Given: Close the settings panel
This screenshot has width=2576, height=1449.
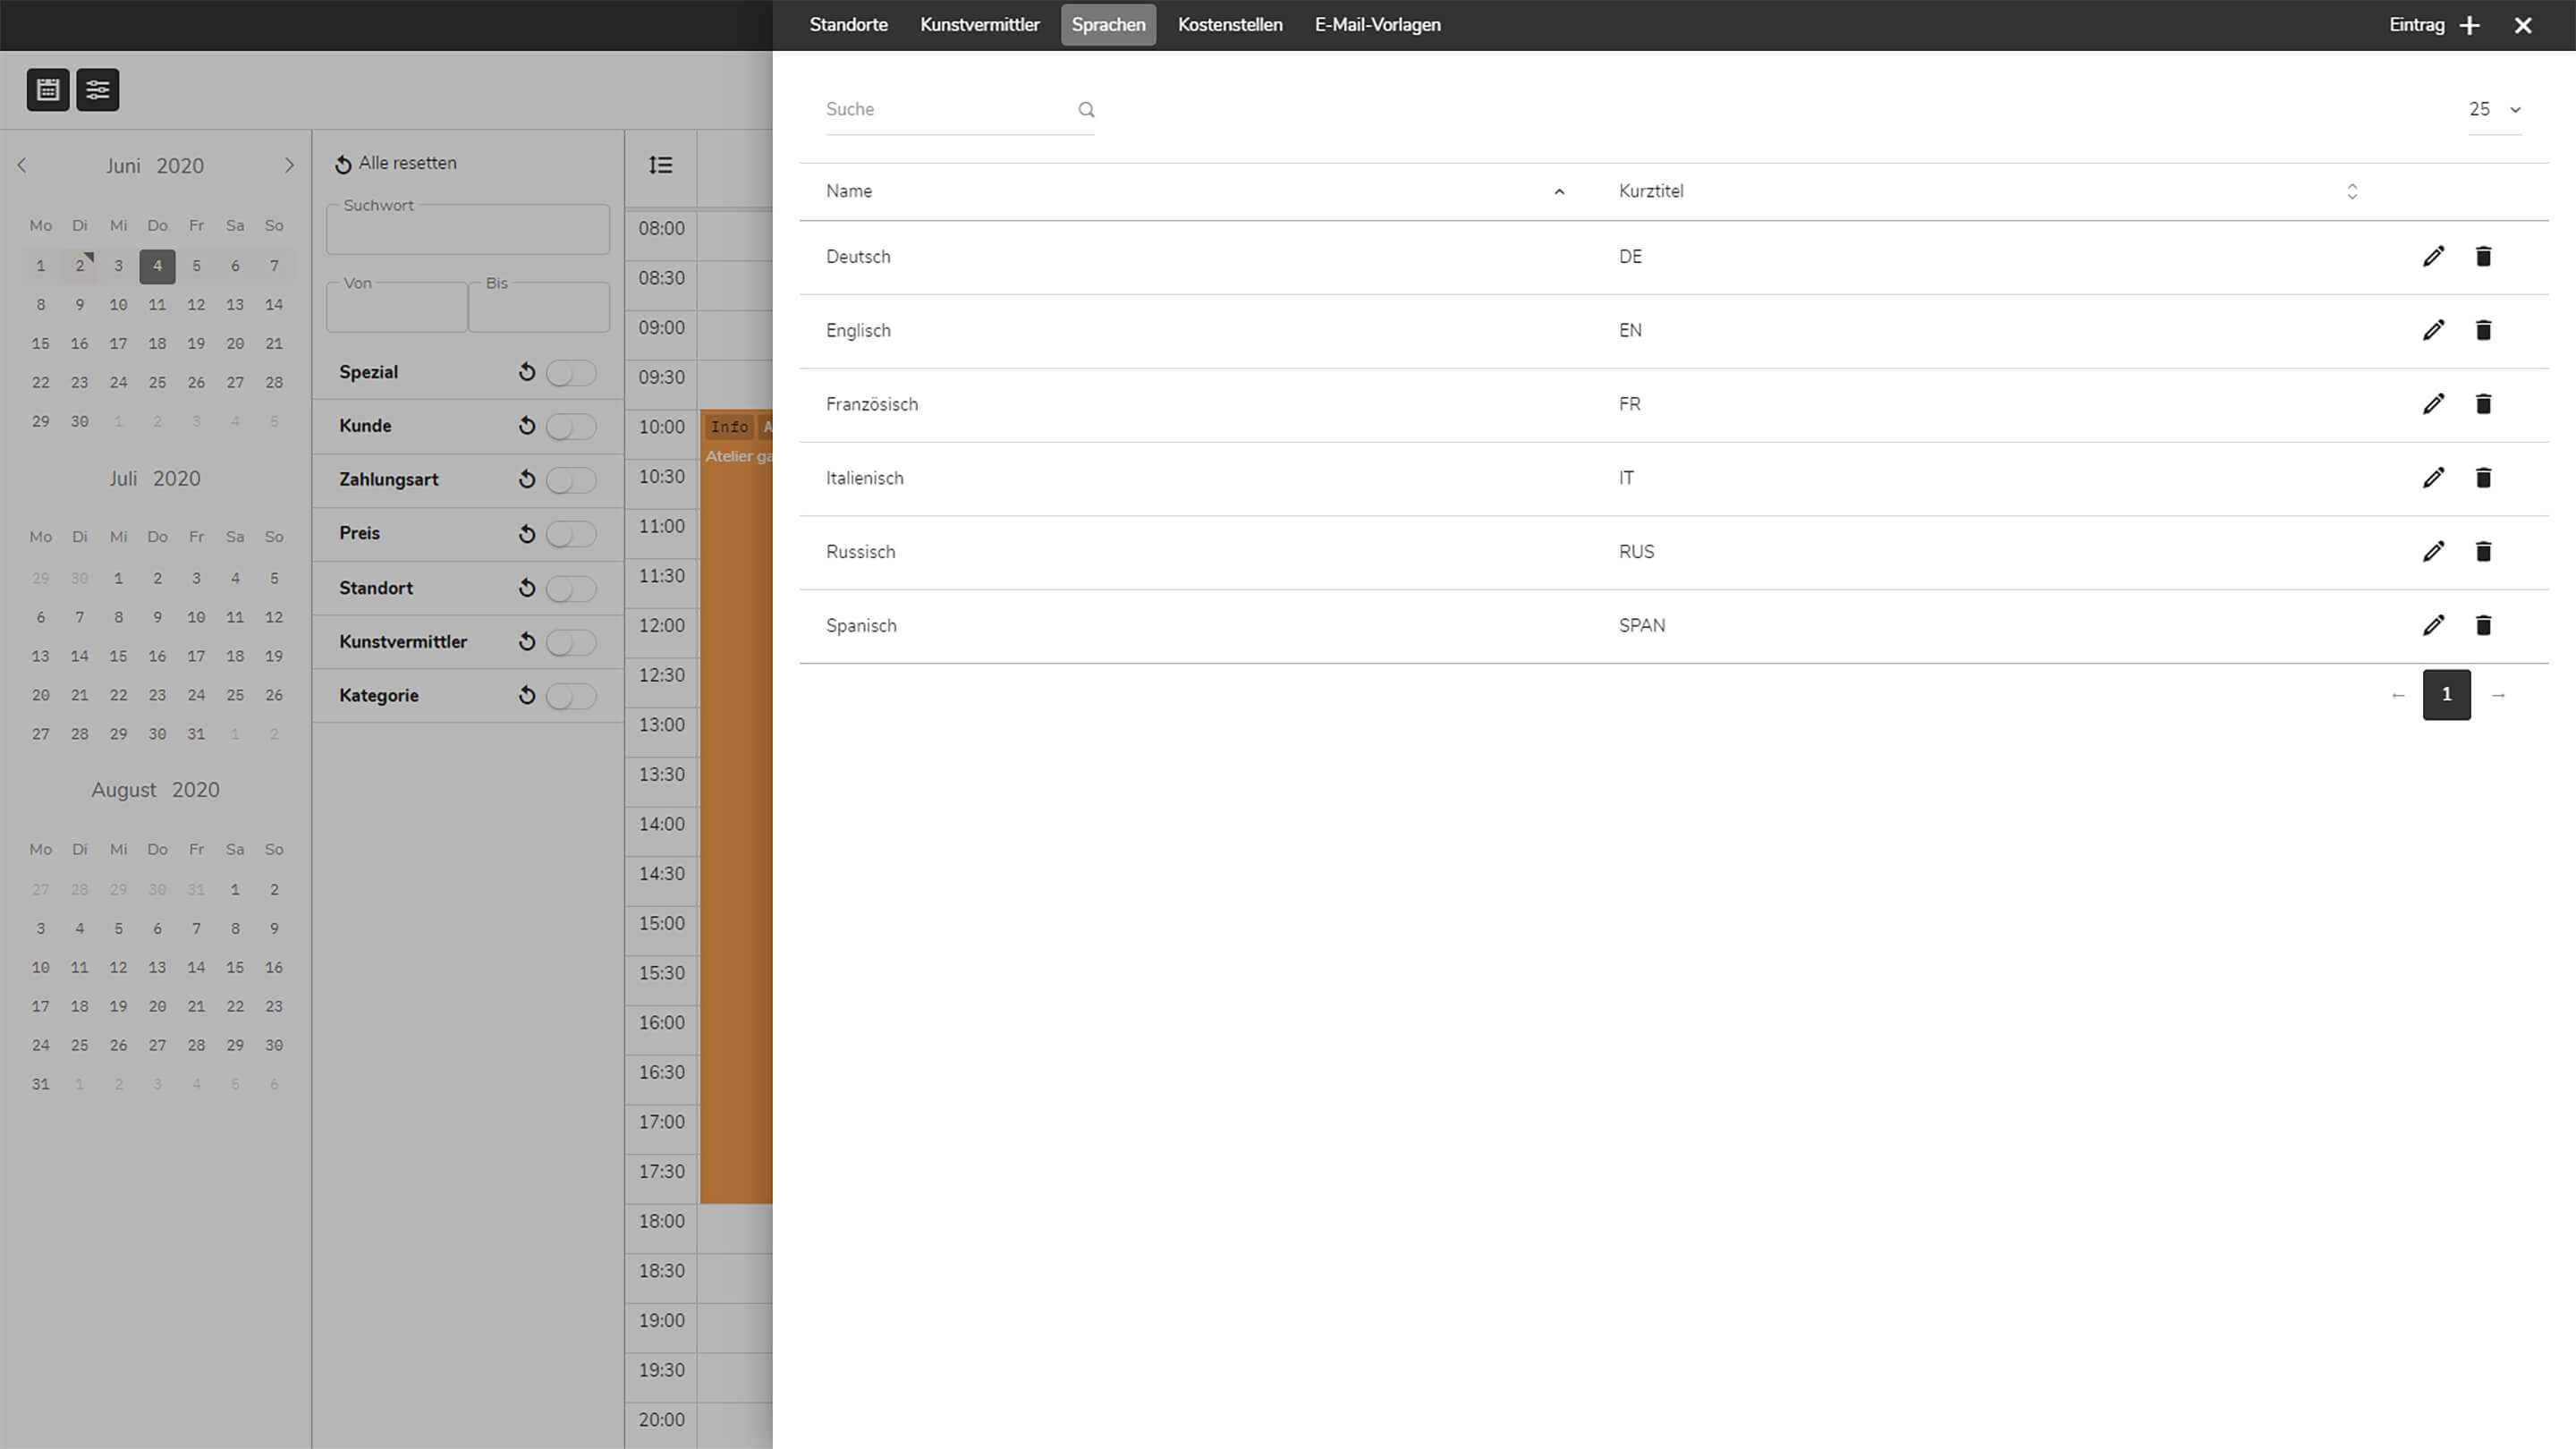Looking at the screenshot, I should pos(2523,26).
